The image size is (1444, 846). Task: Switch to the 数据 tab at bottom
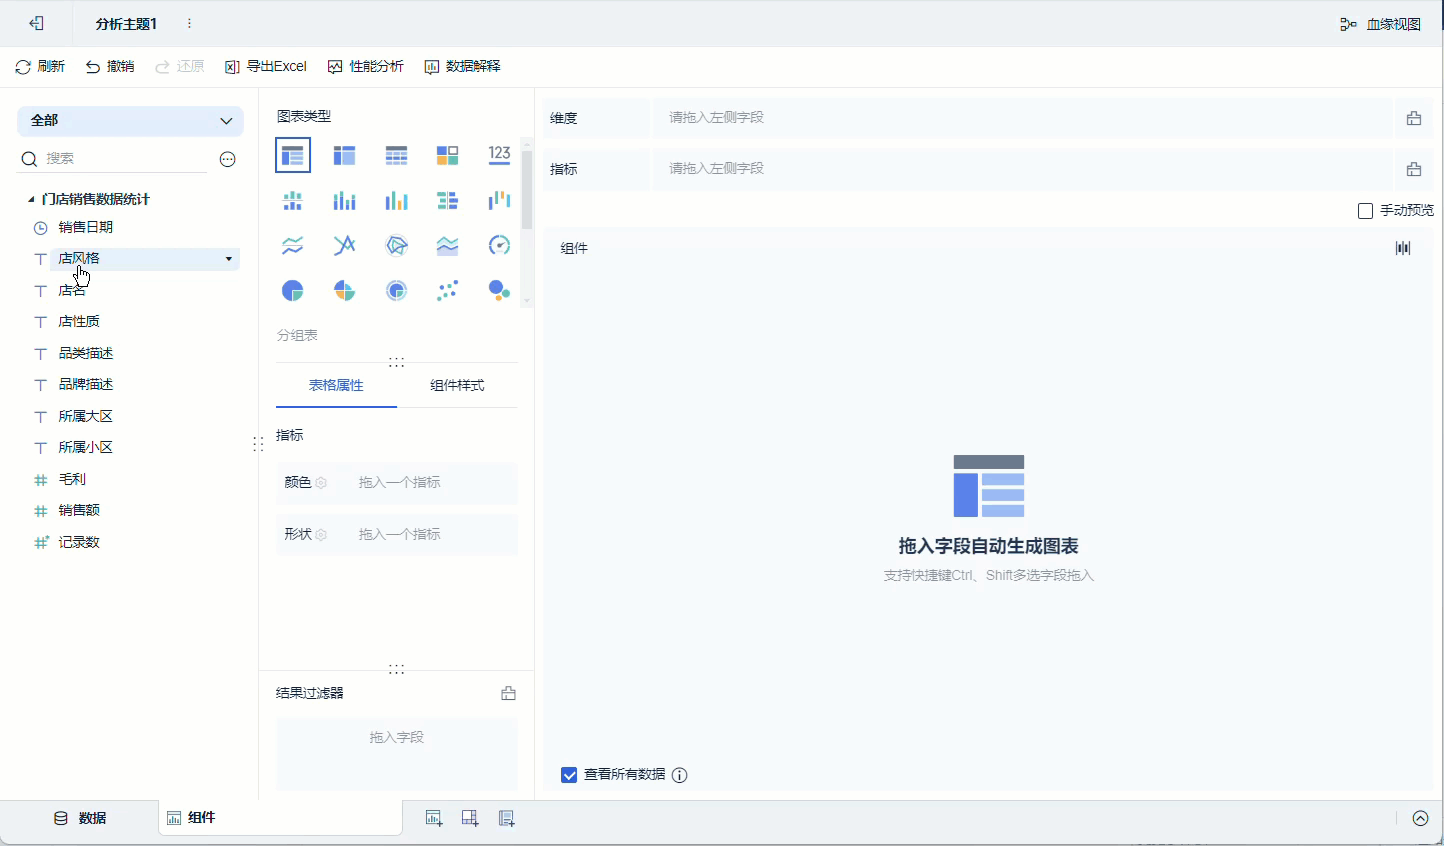80,818
